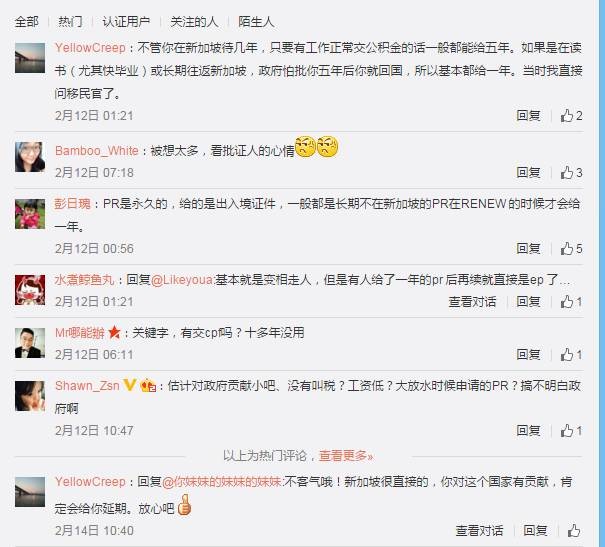605x547 pixels.
Task: Click the 彭日琬 username link
Action: 73,203
